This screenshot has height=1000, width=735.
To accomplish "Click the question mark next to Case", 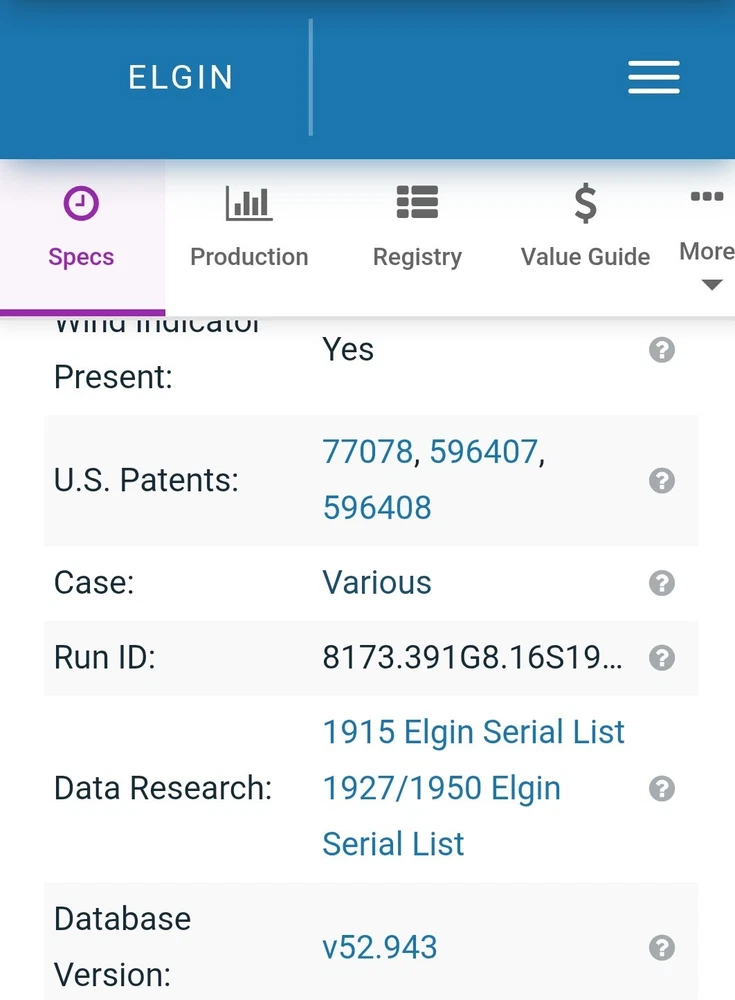I will click(x=661, y=583).
